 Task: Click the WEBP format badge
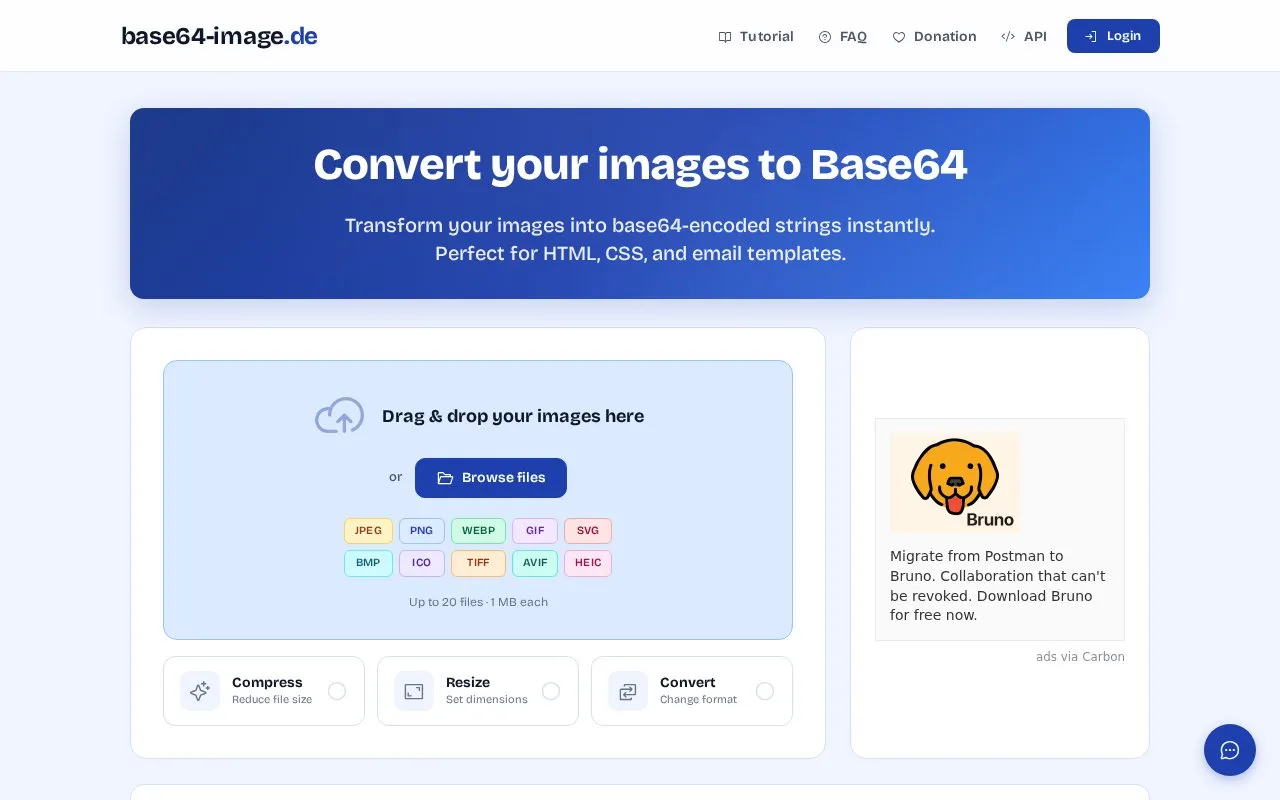pyautogui.click(x=478, y=531)
